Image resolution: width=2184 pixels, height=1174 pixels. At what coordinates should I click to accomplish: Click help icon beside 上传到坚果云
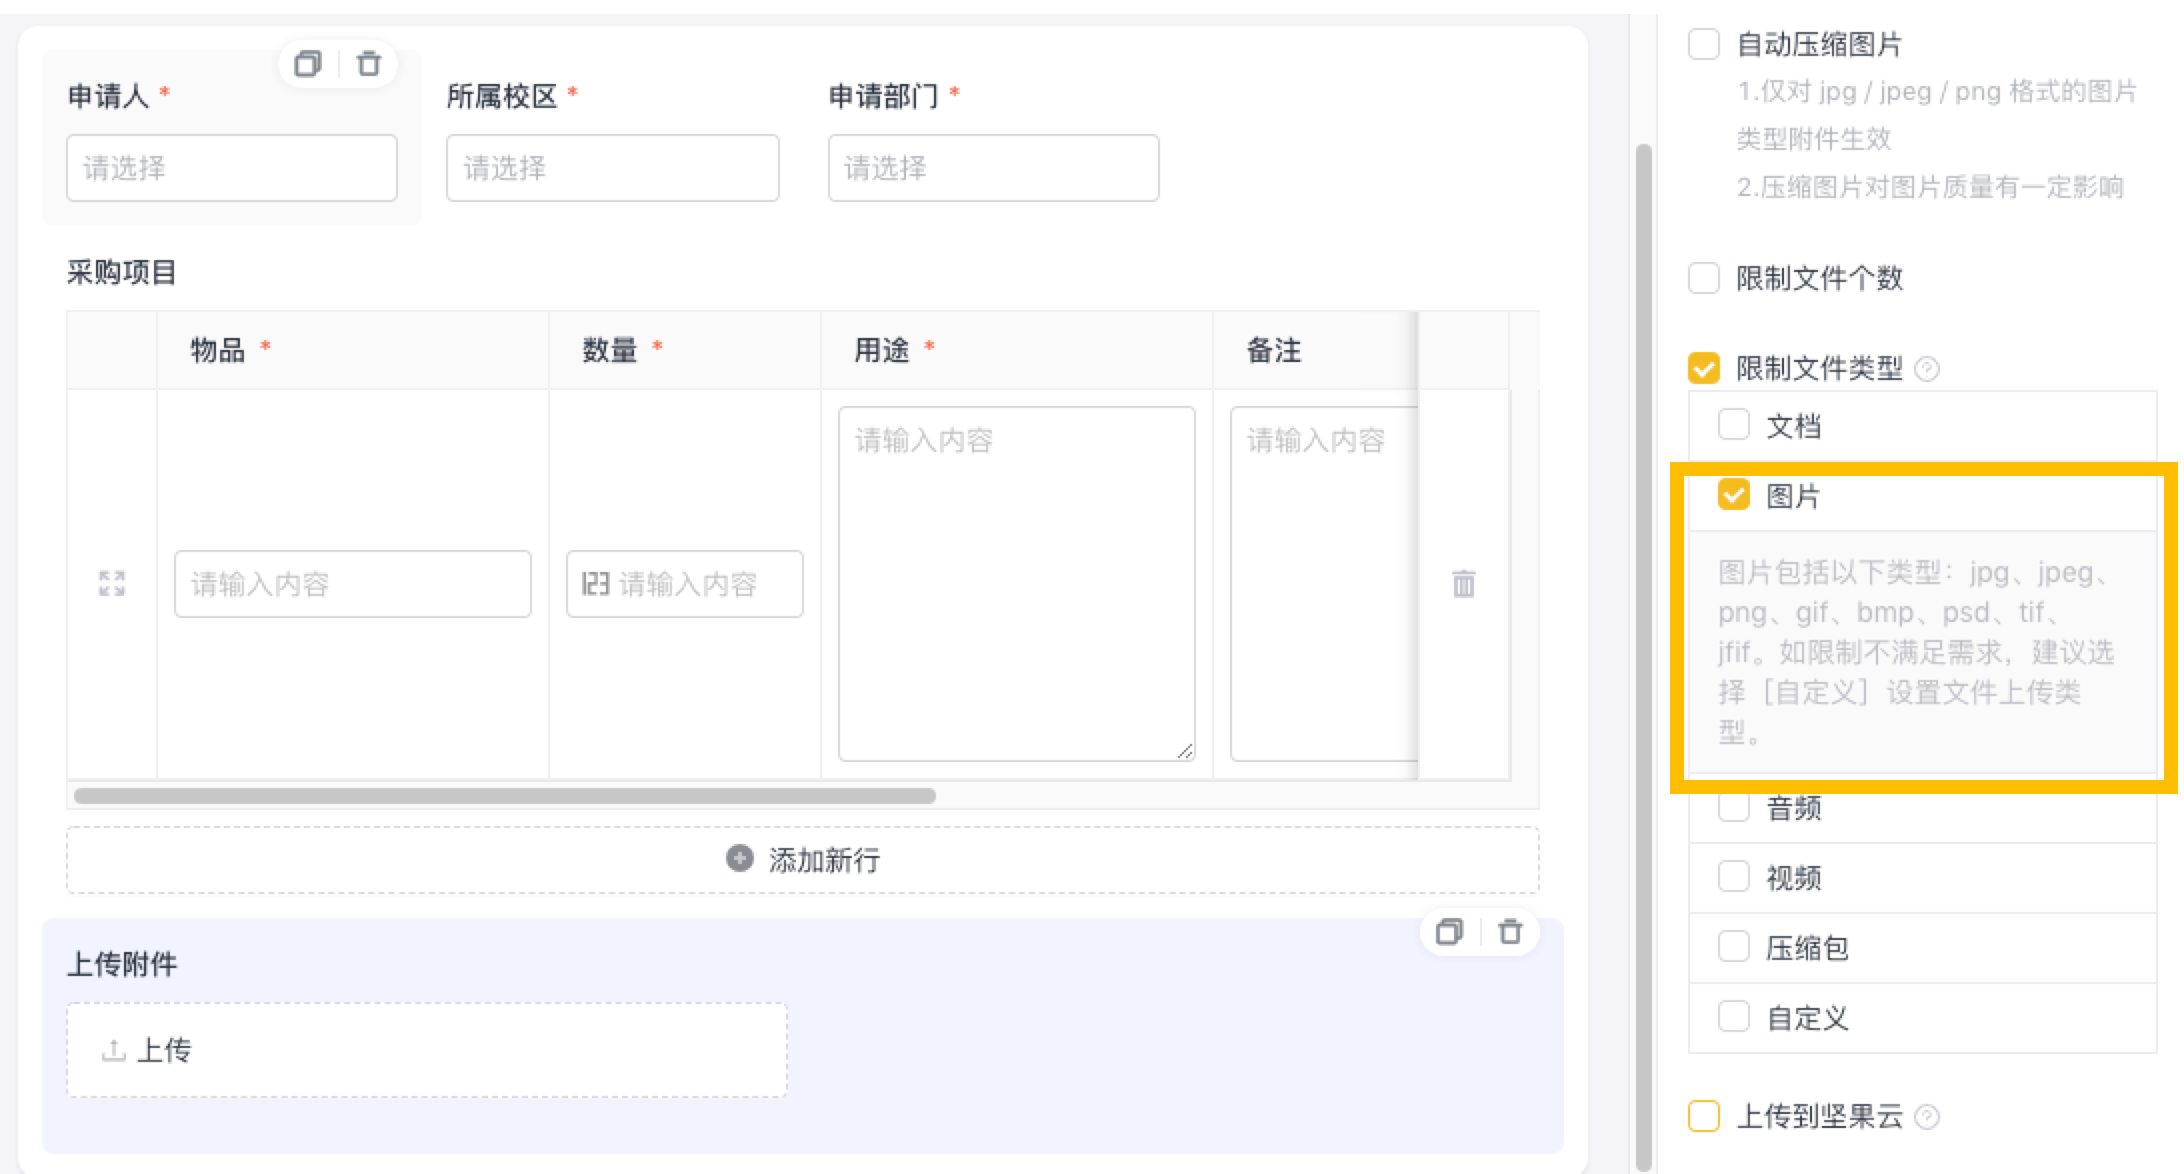pyautogui.click(x=1927, y=1117)
